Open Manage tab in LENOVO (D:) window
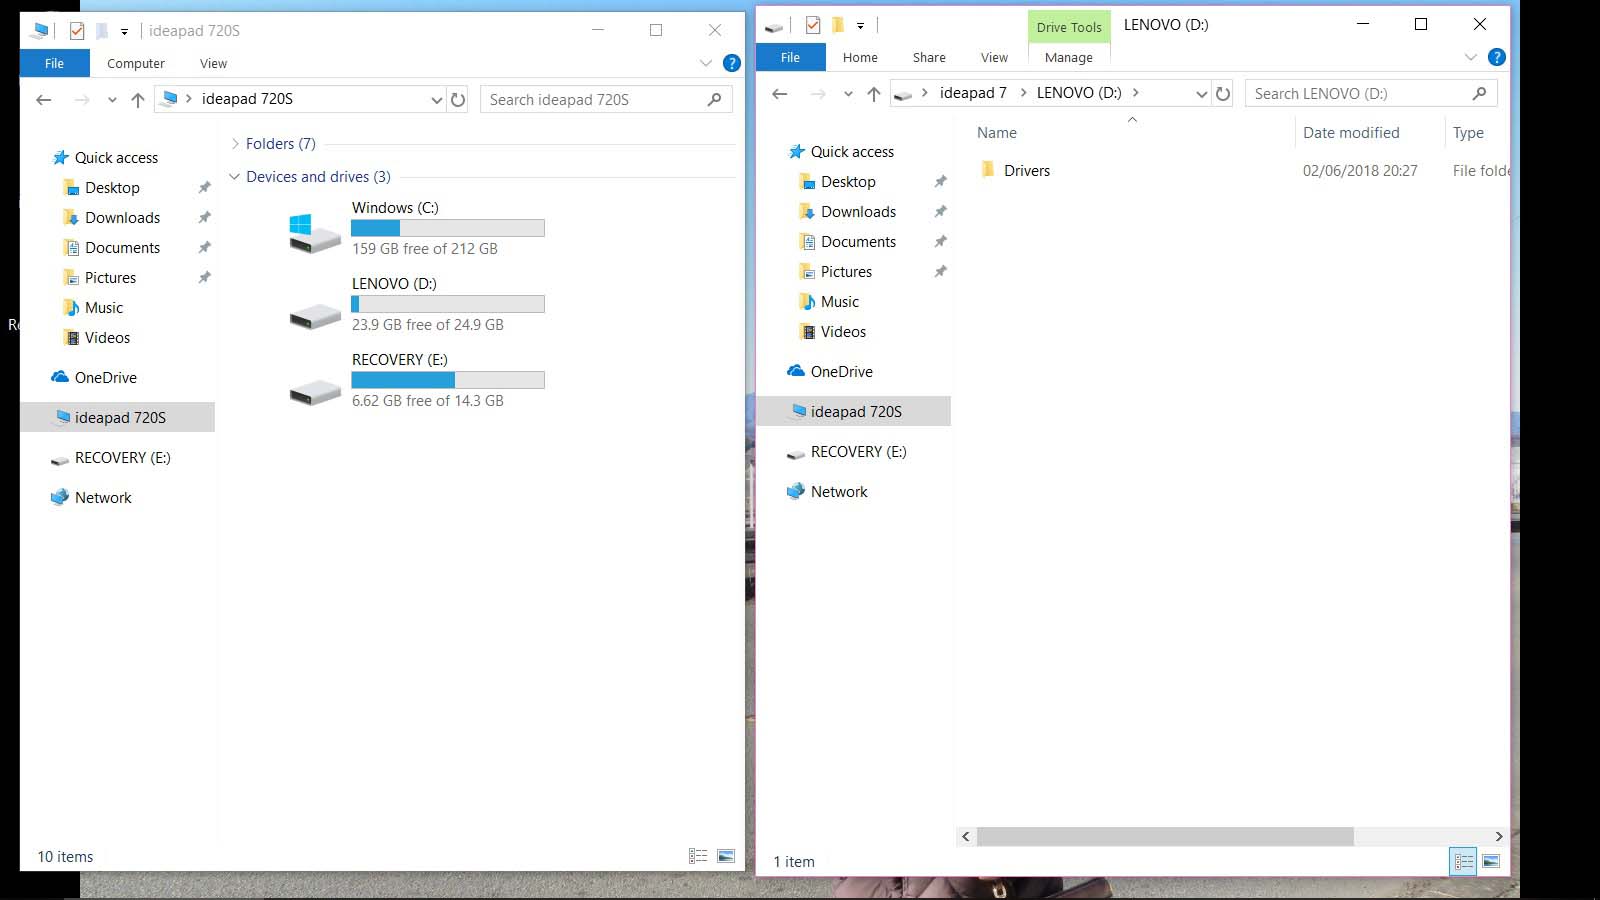1600x900 pixels. [x=1069, y=57]
